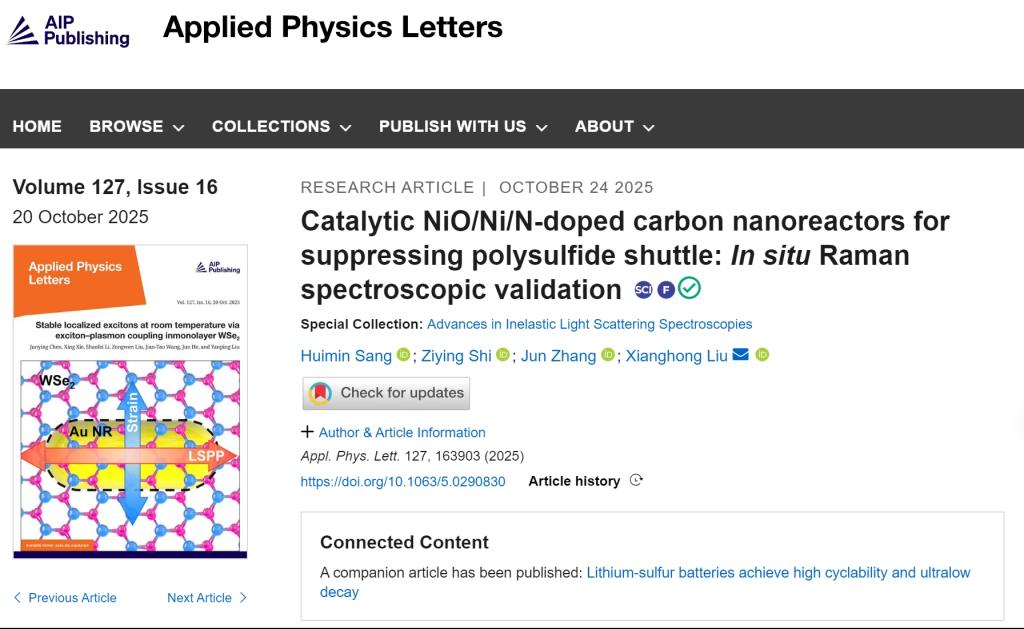
Task: Expand the COLLECTIONS dropdown menu
Action: [x=281, y=126]
